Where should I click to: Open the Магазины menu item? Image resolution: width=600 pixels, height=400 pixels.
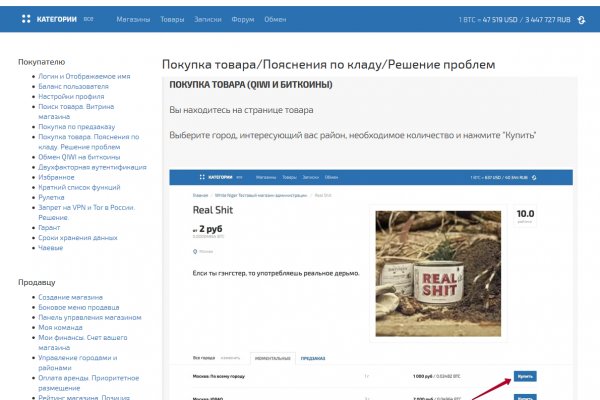pyautogui.click(x=133, y=19)
